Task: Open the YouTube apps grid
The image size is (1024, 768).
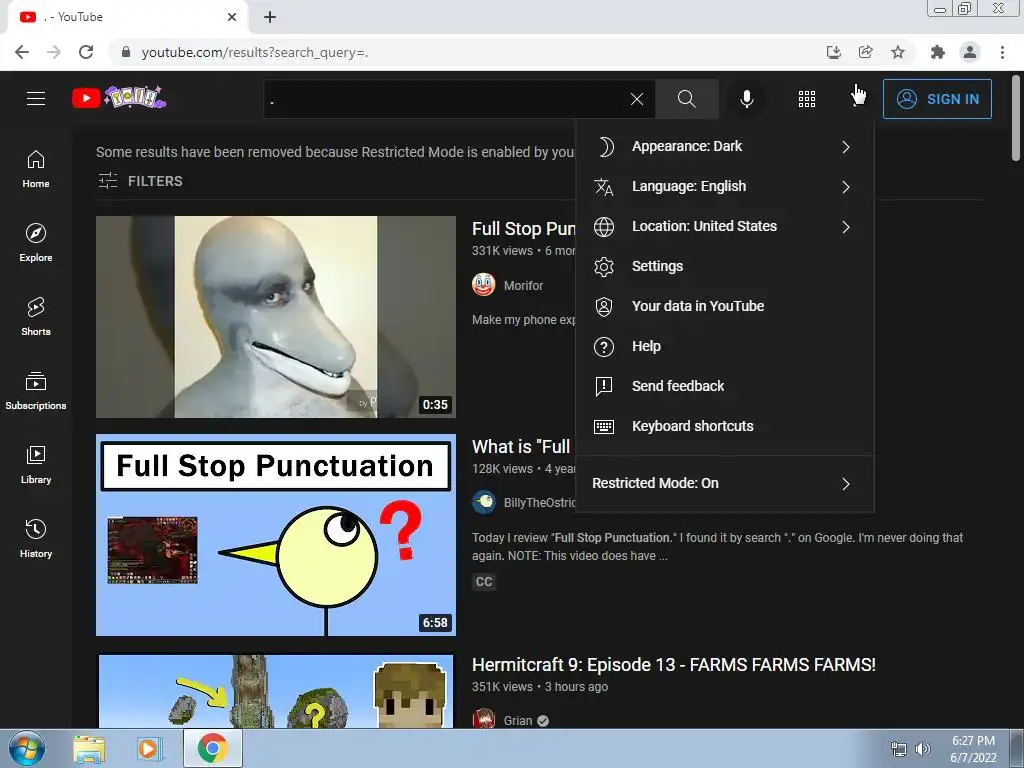Action: [807, 99]
